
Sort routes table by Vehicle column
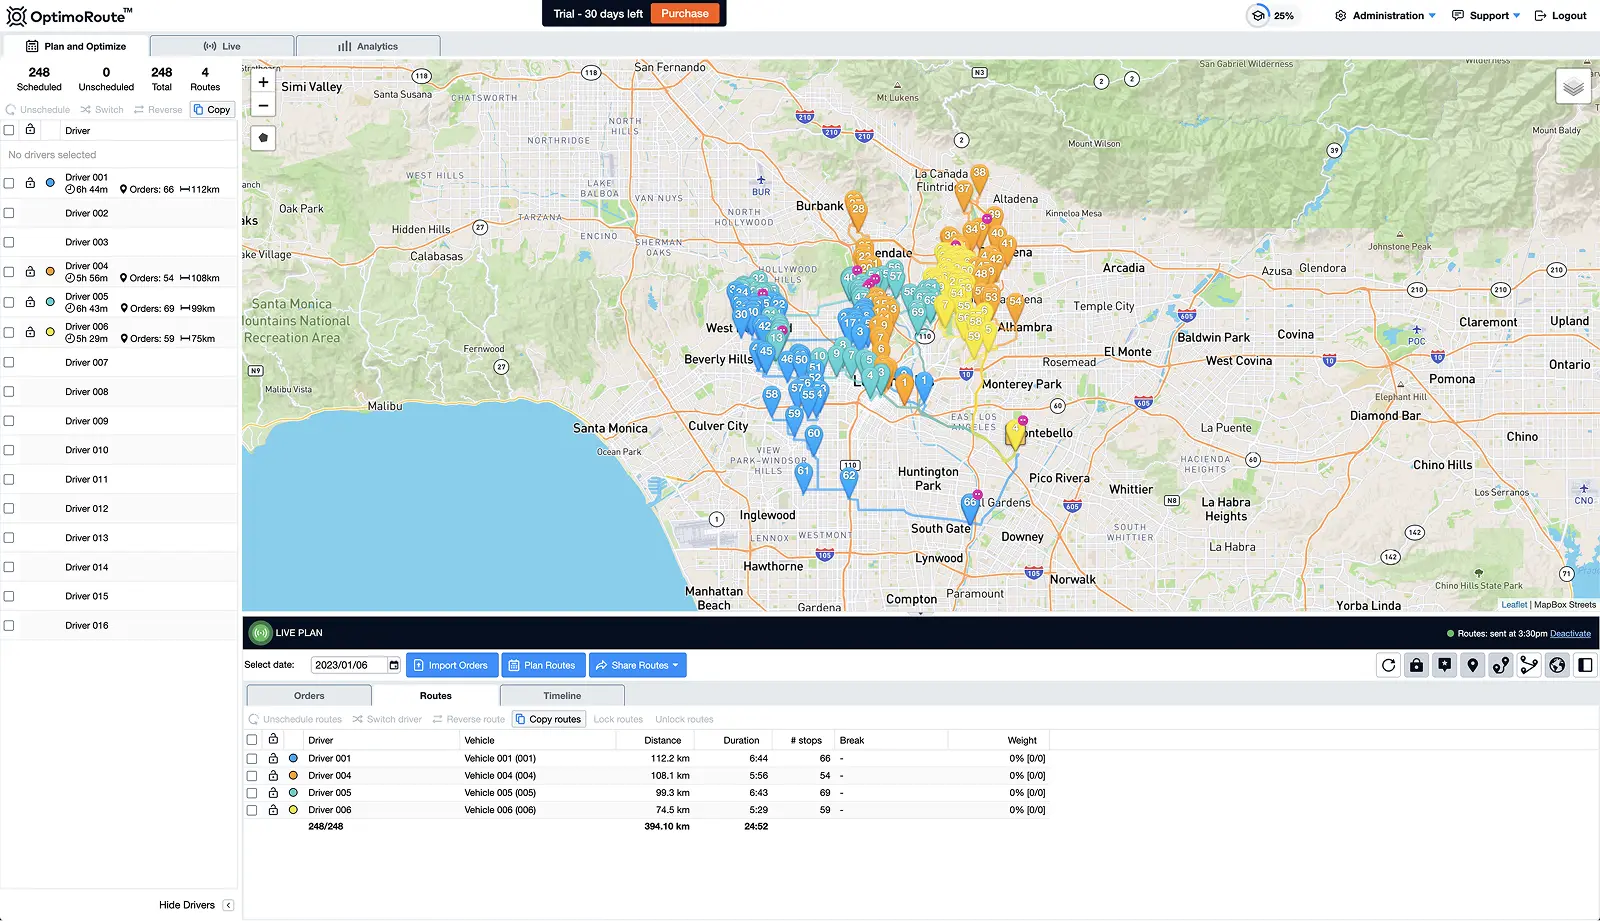point(479,740)
